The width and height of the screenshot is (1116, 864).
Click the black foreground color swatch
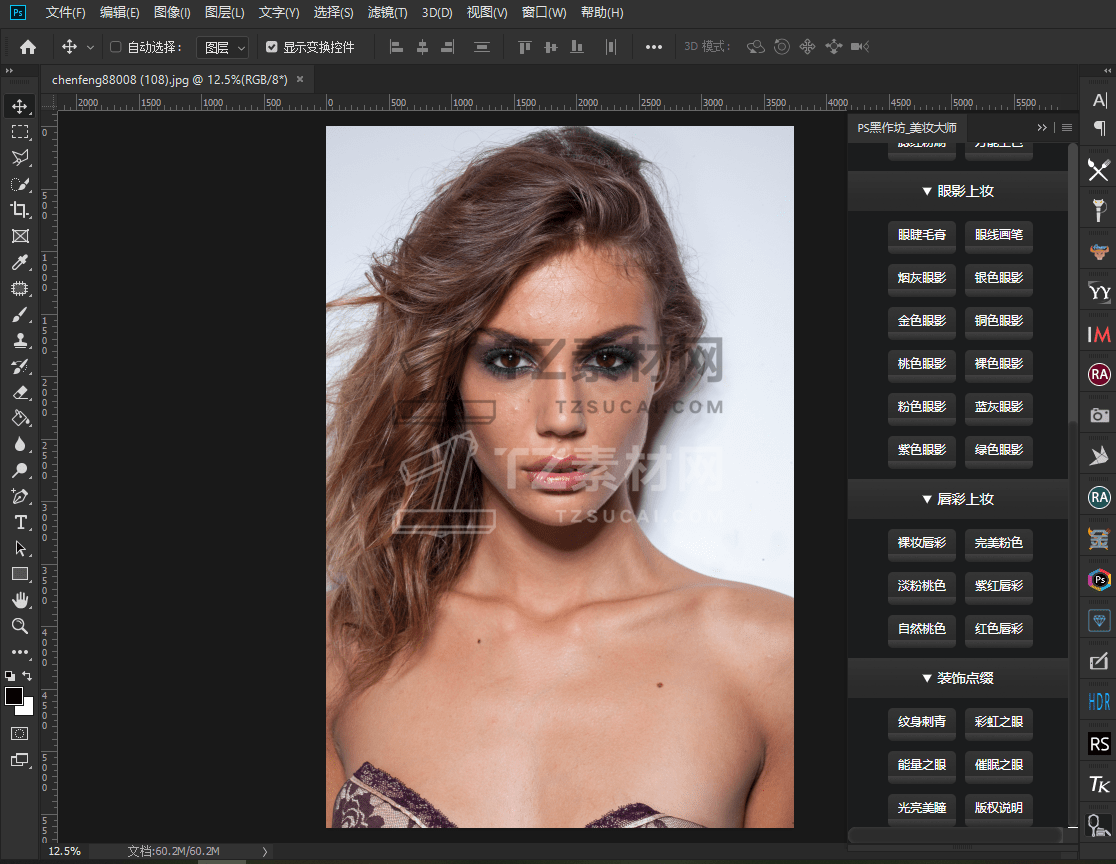(x=14, y=696)
